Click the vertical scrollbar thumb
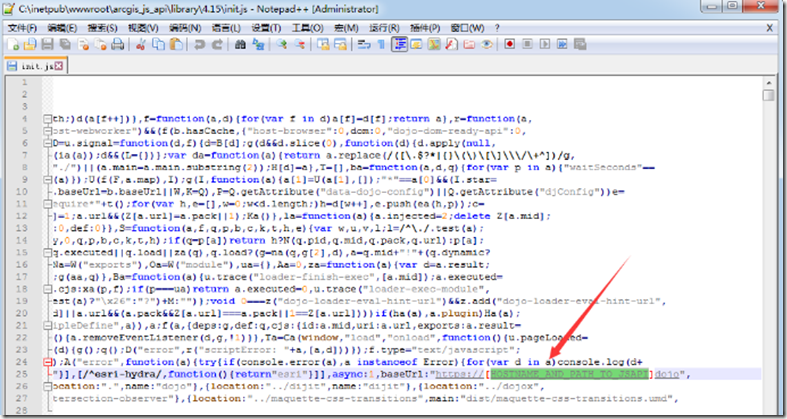The width and height of the screenshot is (787, 419). tap(768, 95)
